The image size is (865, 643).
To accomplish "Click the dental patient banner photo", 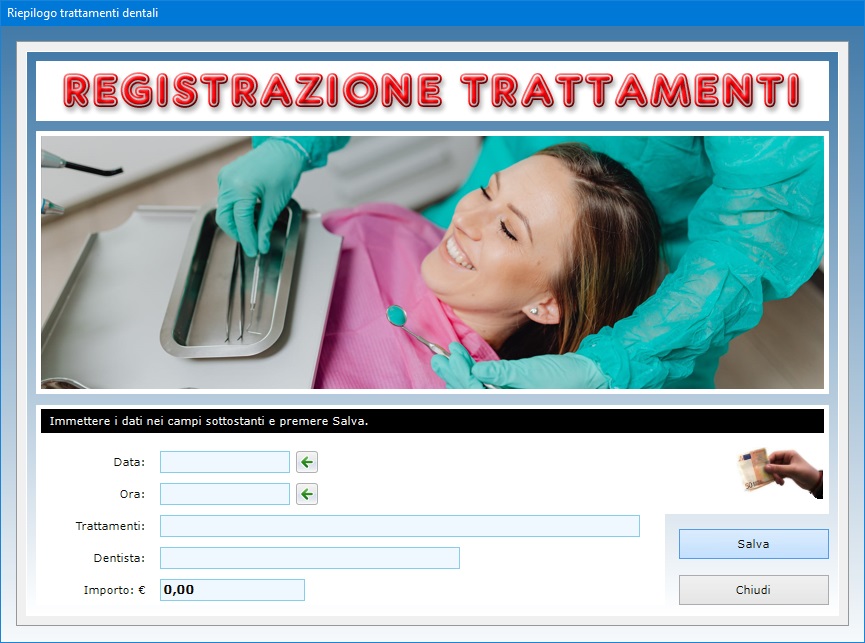I will coord(432,262).
